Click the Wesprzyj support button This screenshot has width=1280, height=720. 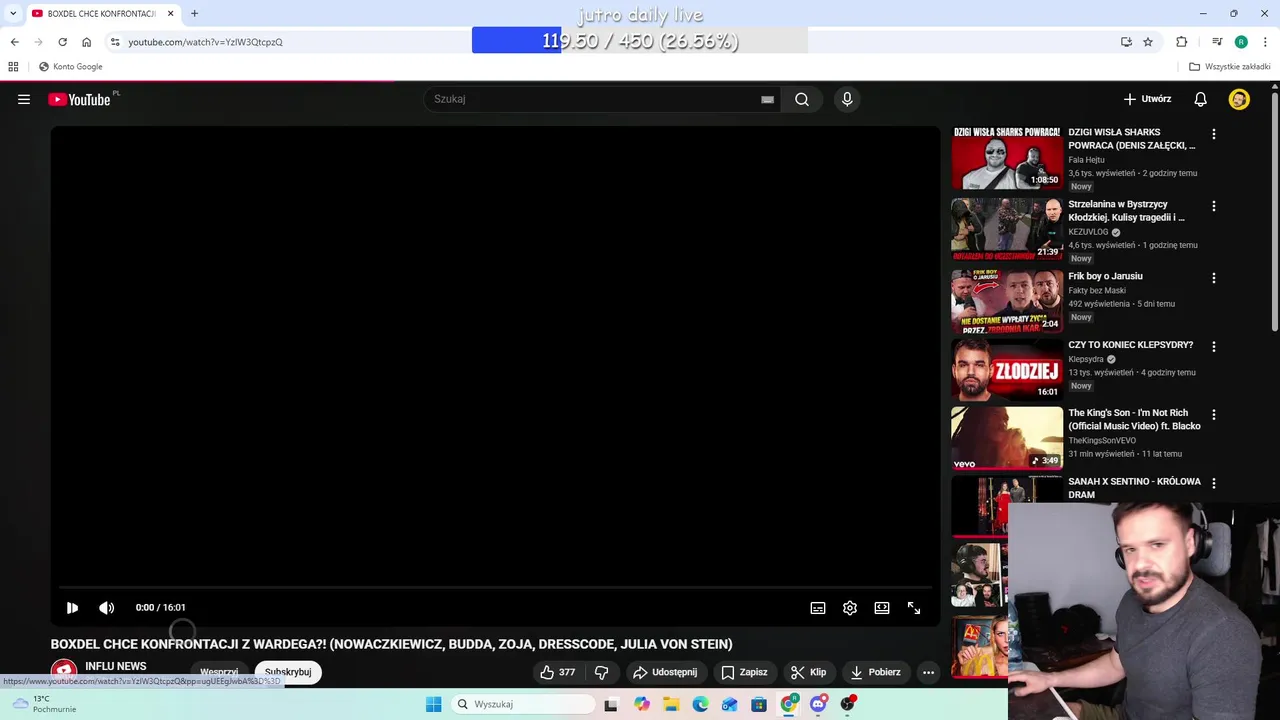pyautogui.click(x=219, y=672)
